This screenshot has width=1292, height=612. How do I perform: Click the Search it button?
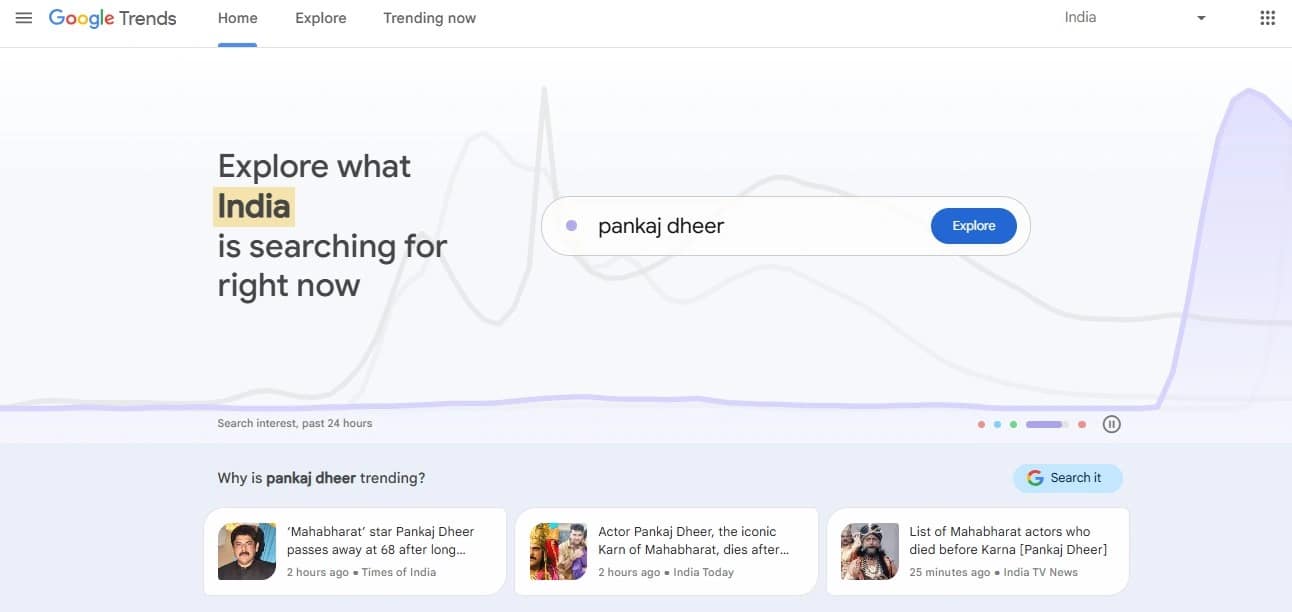(x=1068, y=477)
